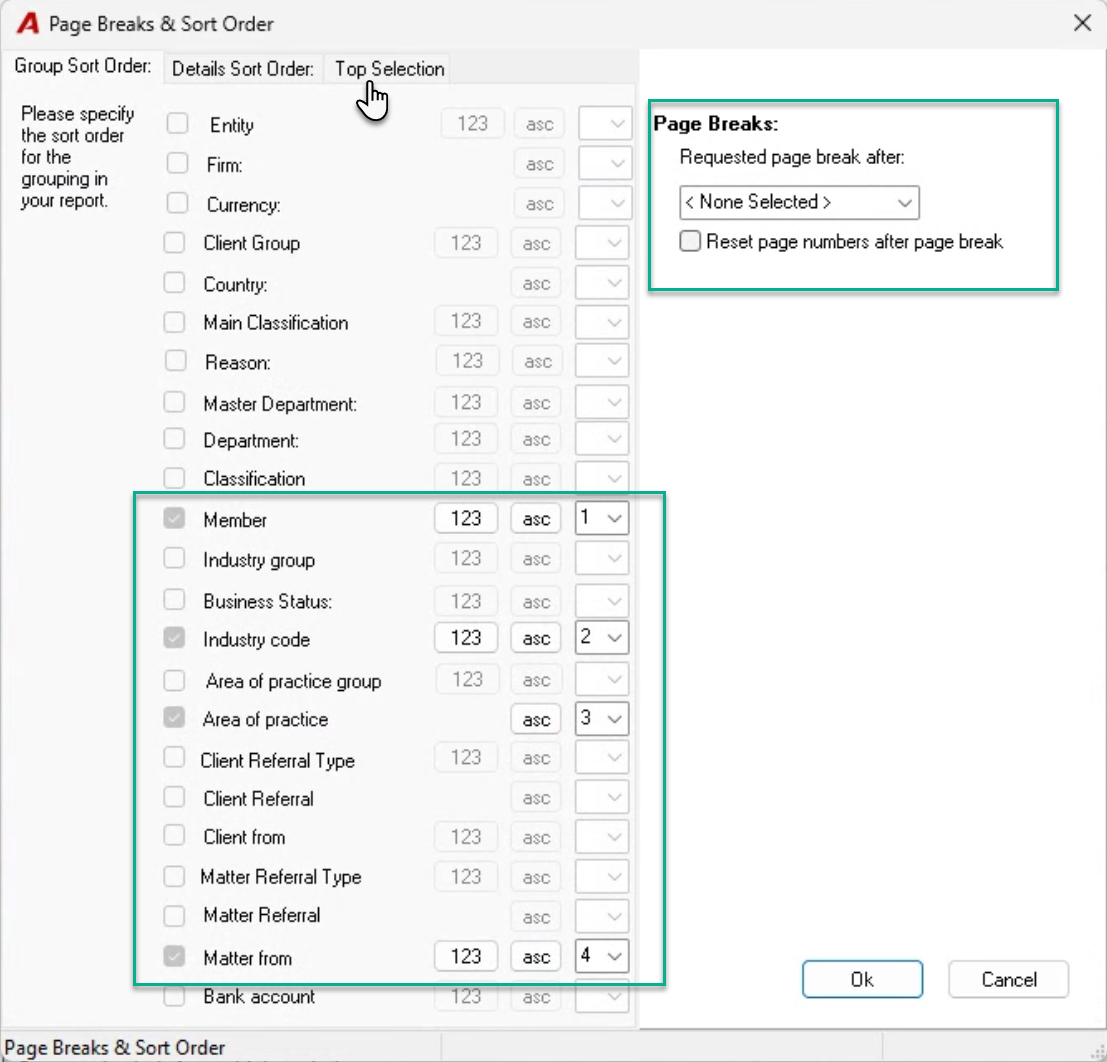Switch to the Details Sort Order tab

(x=243, y=69)
